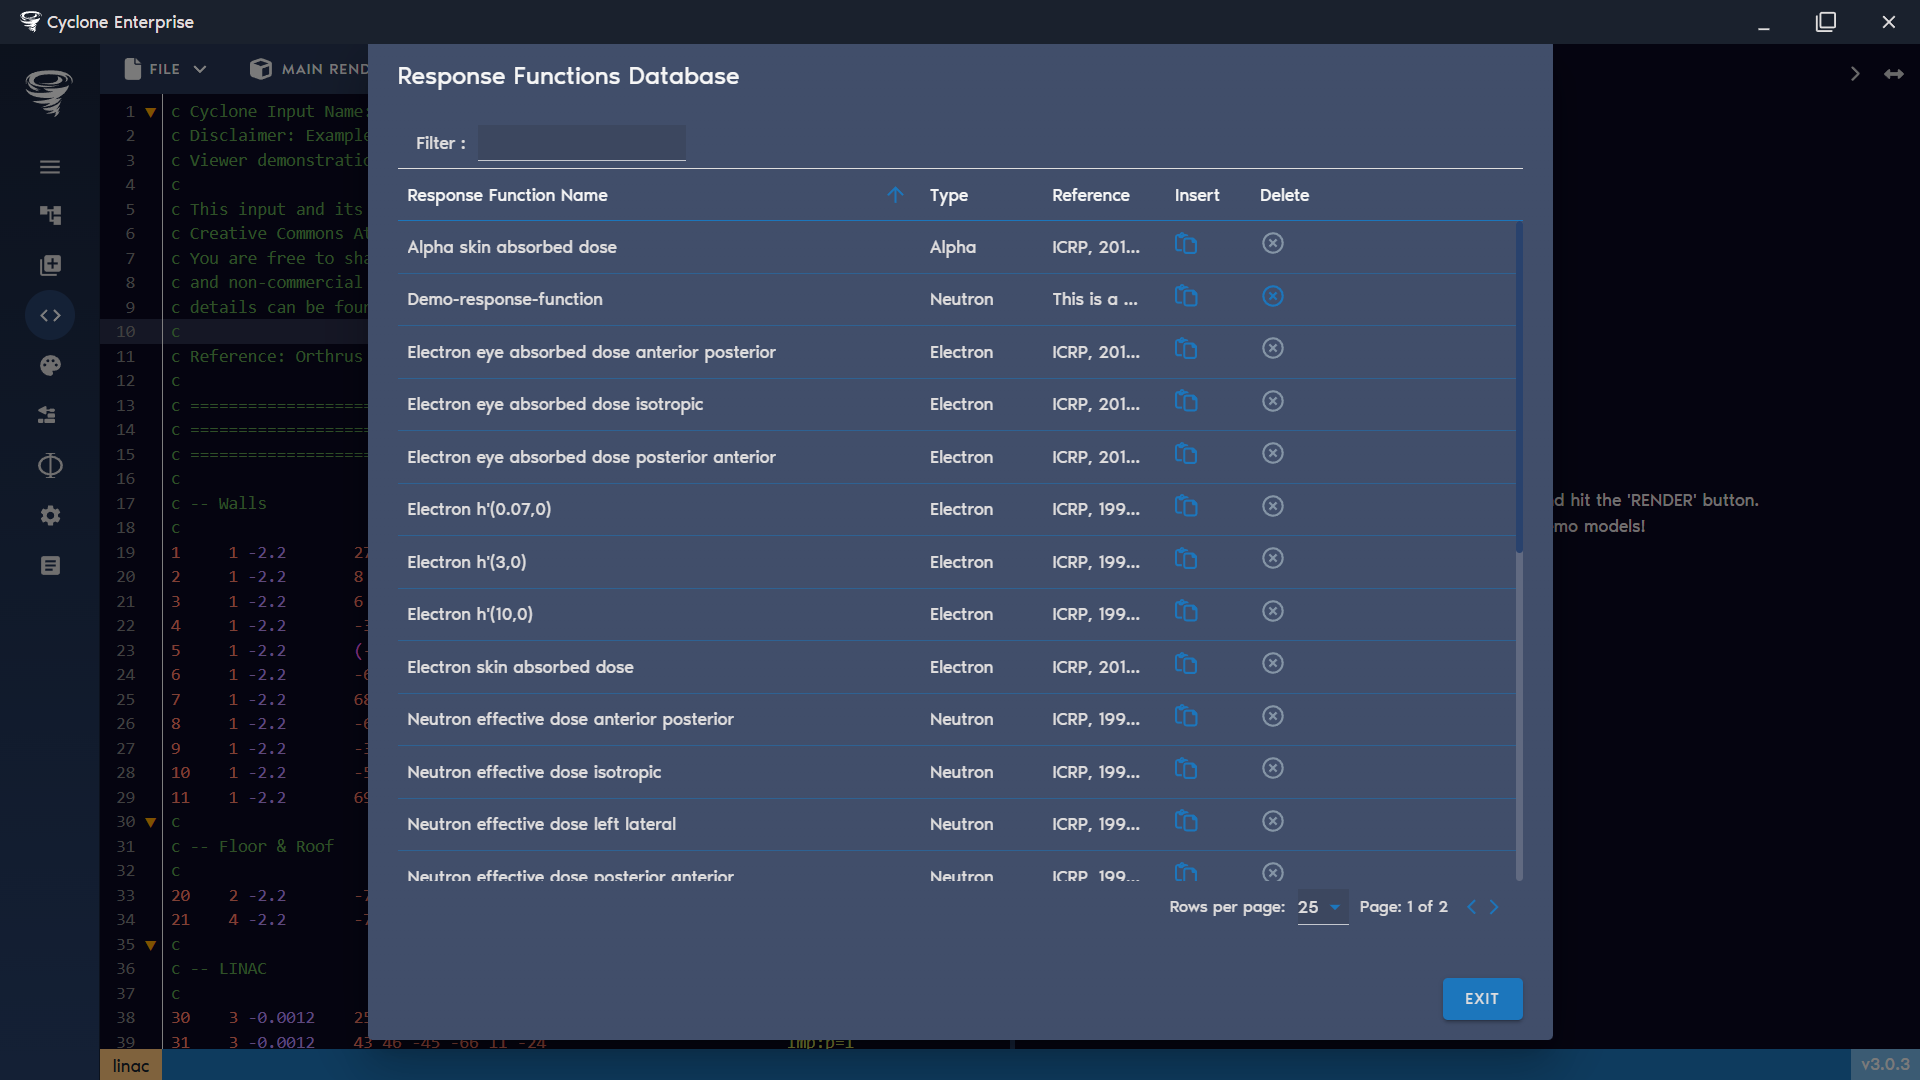Collapse the code fold at line 1
The image size is (1920, 1080).
[149, 111]
